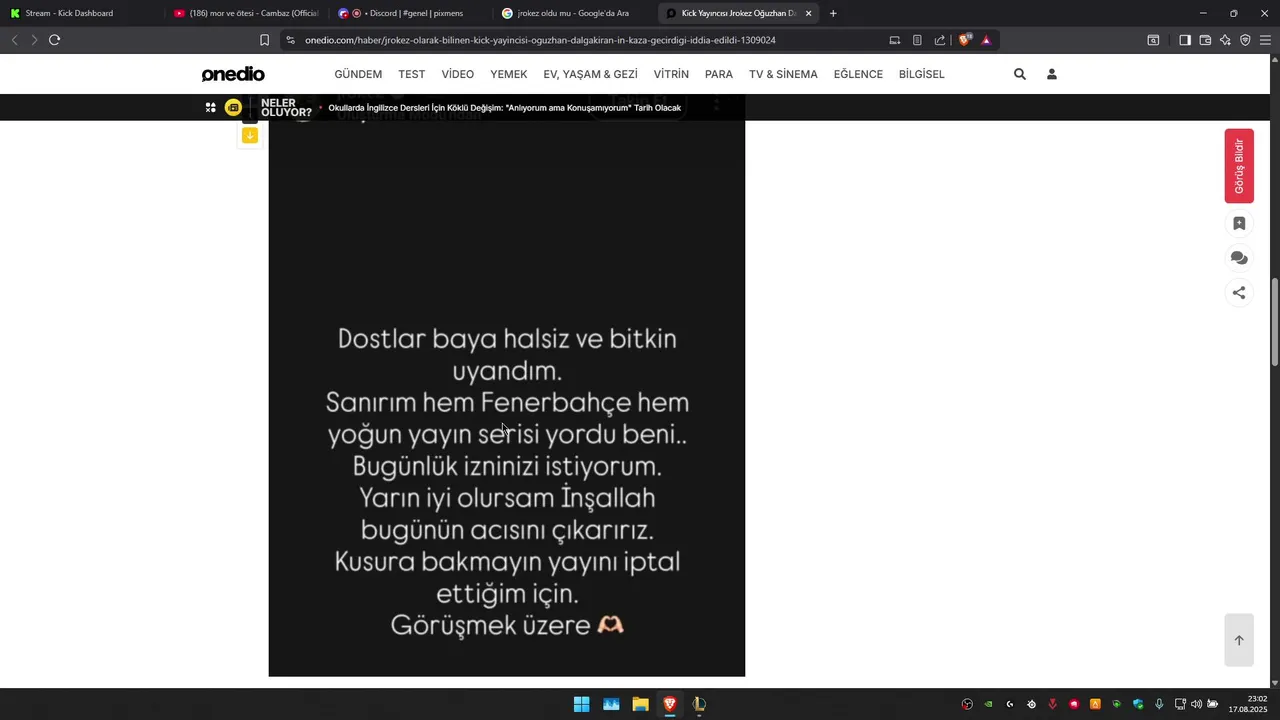Open the volume icon in system tray
The image size is (1280, 720).
tap(1196, 704)
